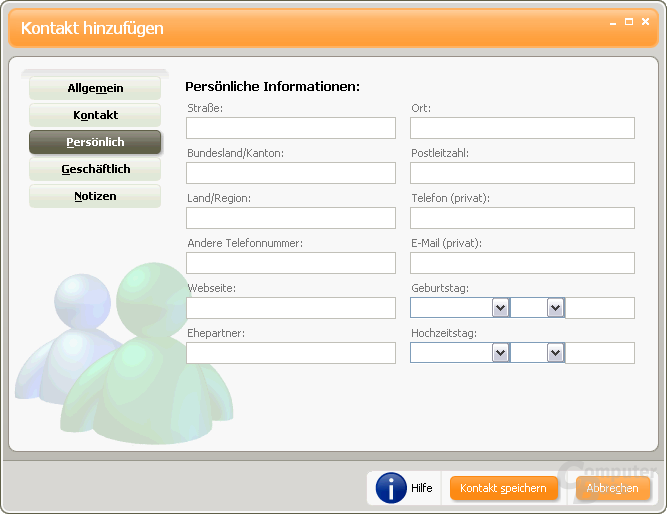Image resolution: width=667 pixels, height=514 pixels.
Task: Select the Persönlich tab
Action: tap(95, 142)
